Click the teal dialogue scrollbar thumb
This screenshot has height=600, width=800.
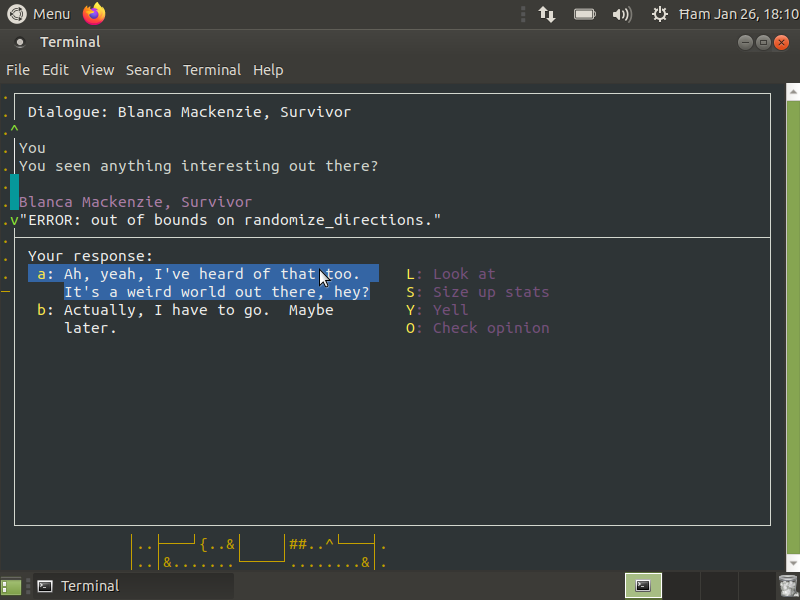pos(14,192)
